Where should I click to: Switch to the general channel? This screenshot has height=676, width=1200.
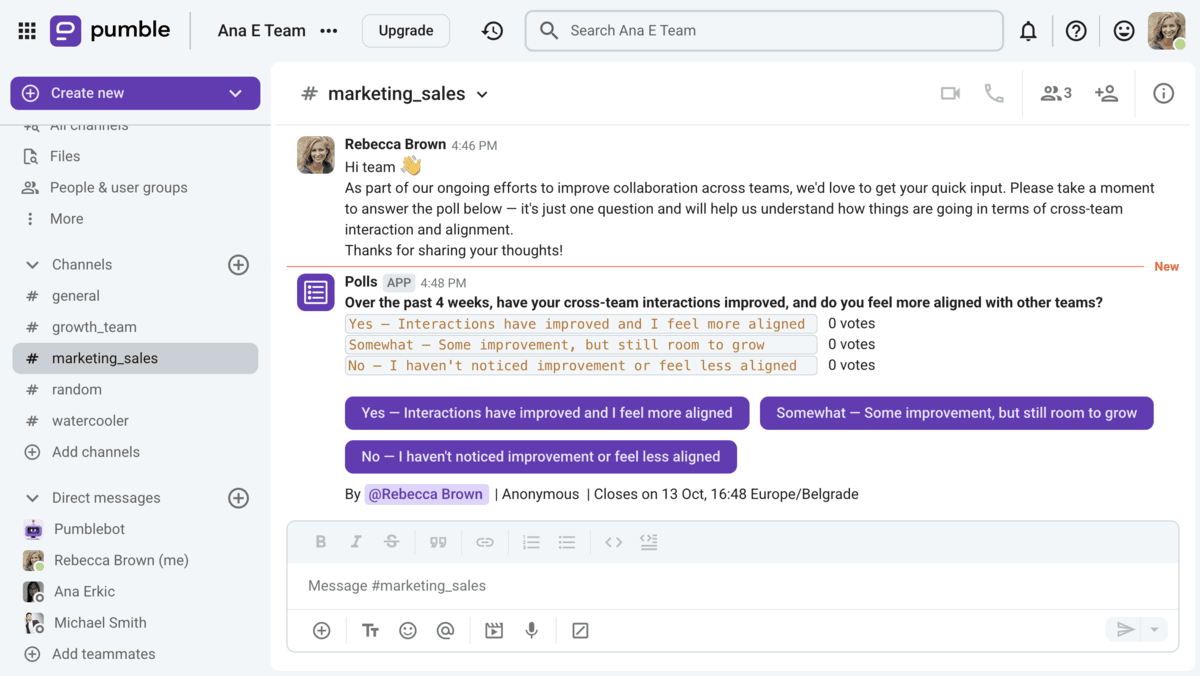[x=76, y=296]
